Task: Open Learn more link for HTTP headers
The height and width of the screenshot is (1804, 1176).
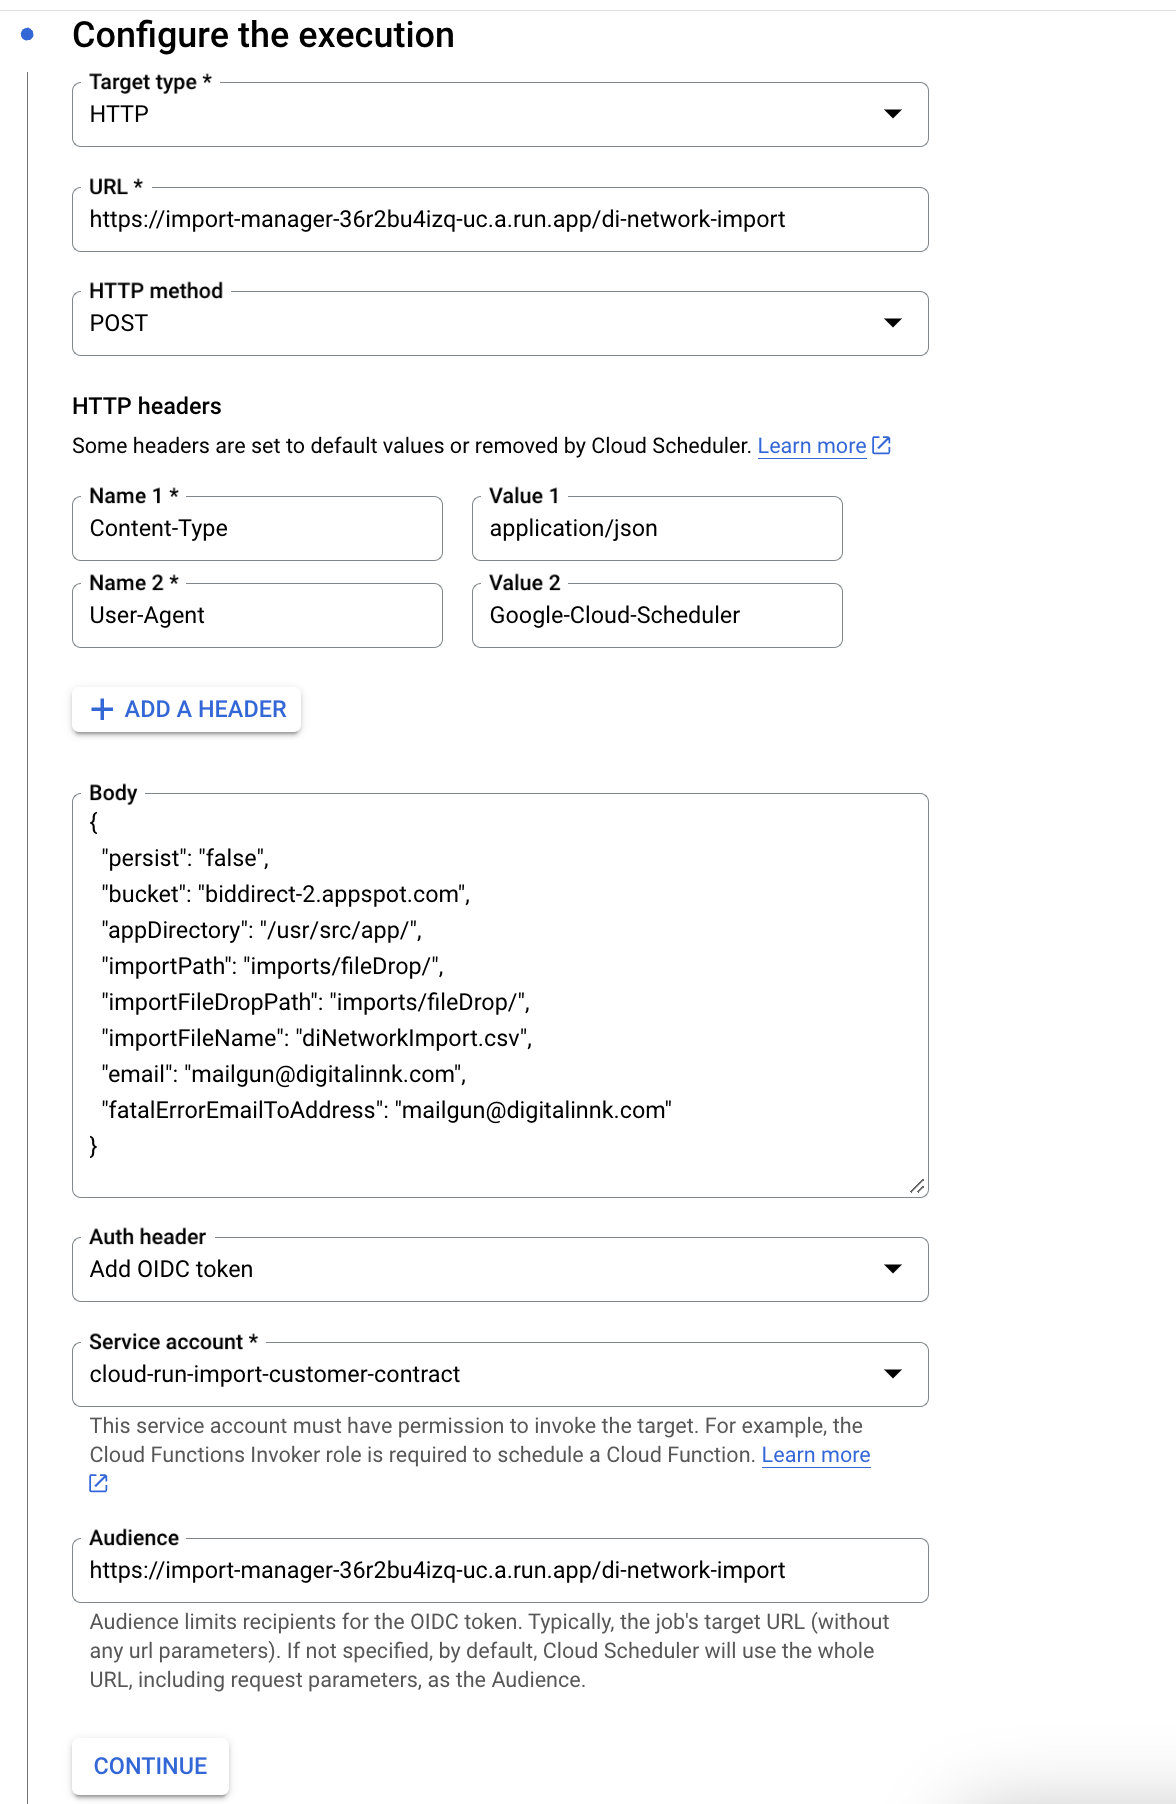Action: (811, 446)
